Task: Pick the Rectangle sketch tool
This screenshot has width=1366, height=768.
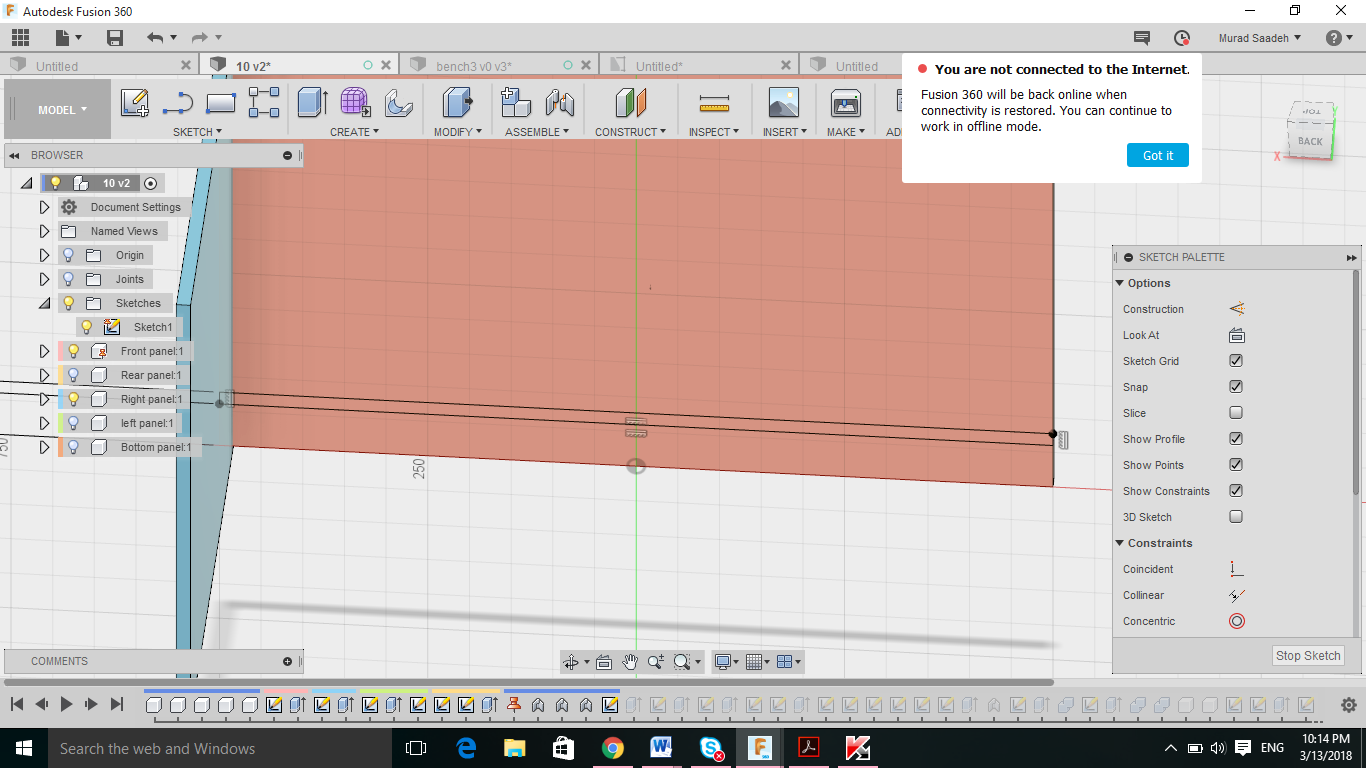Action: [221, 102]
